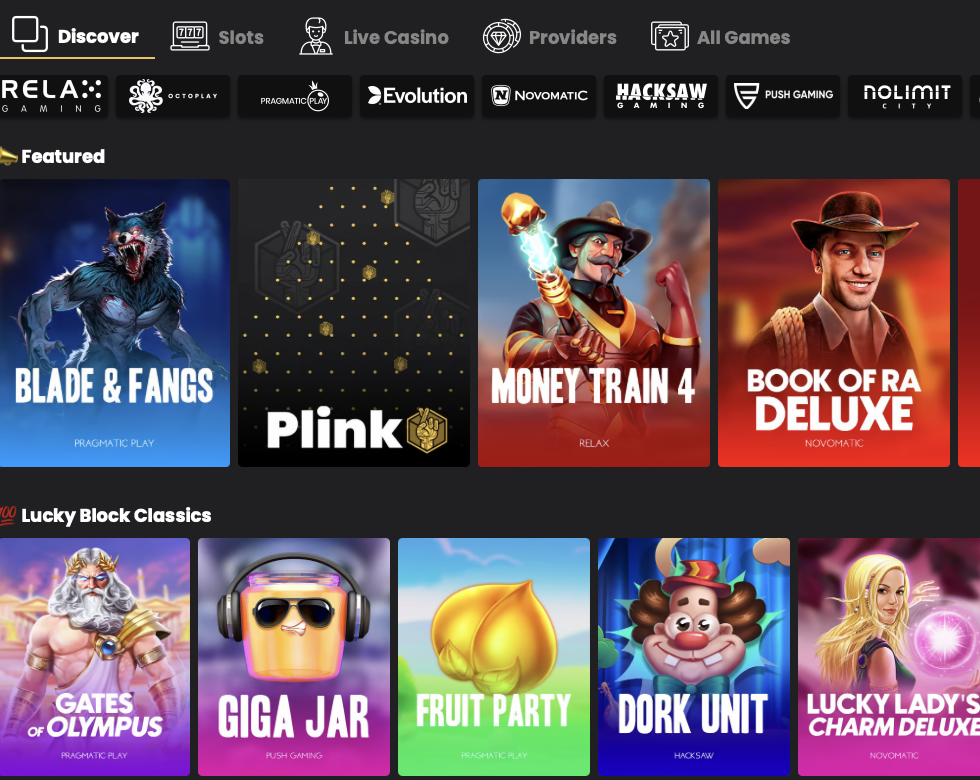Open the Discover tab
The image size is (980, 780).
[77, 36]
